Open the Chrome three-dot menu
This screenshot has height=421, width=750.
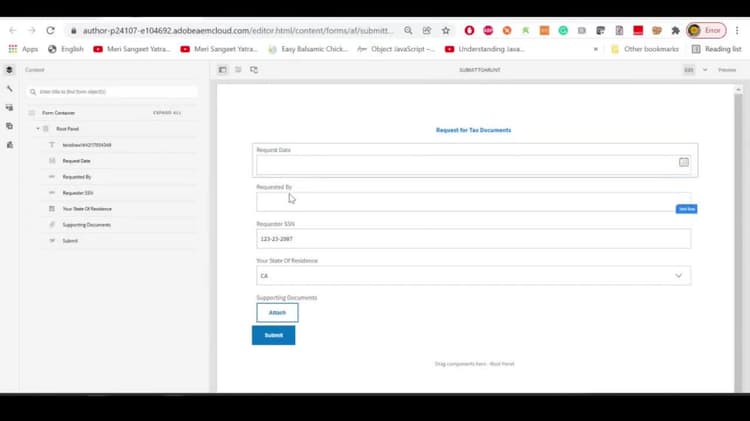pyautogui.click(x=737, y=31)
